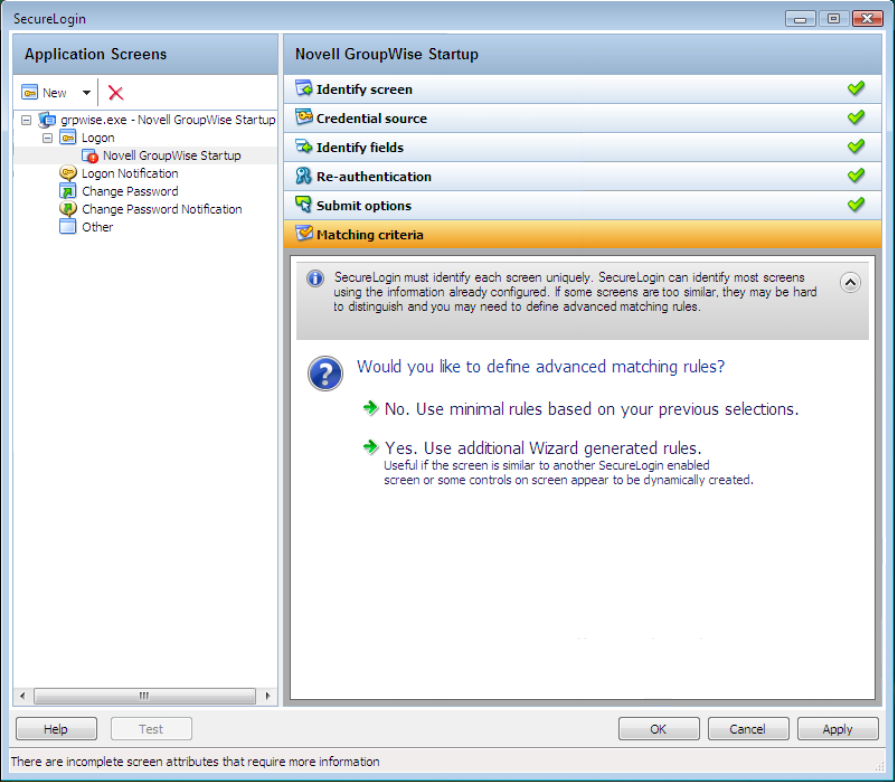This screenshot has width=895, height=782.
Task: Select Change Password tree item
Action: click(x=130, y=191)
